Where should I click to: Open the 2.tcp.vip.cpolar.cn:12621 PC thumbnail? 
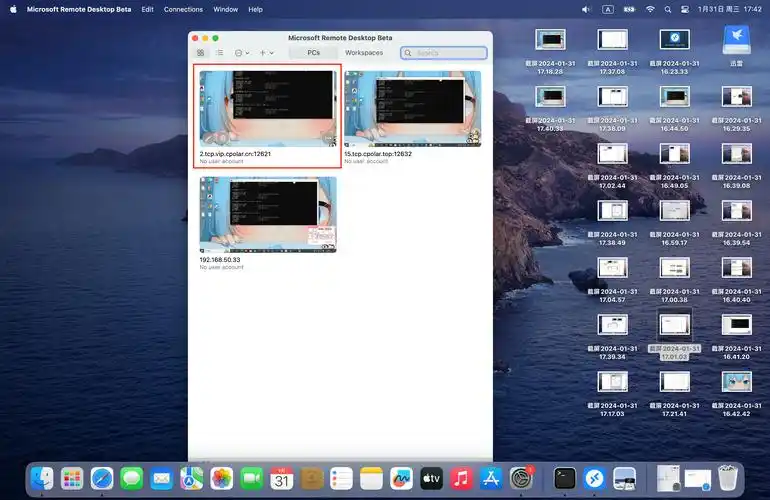pos(267,108)
